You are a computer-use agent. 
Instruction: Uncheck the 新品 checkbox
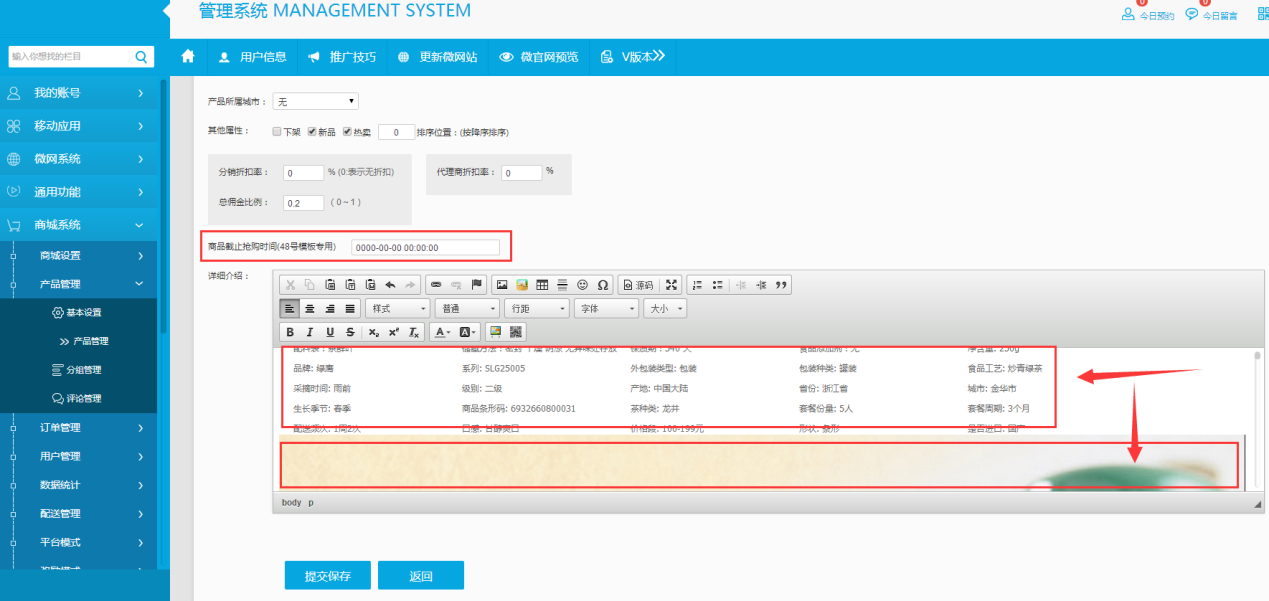point(312,132)
